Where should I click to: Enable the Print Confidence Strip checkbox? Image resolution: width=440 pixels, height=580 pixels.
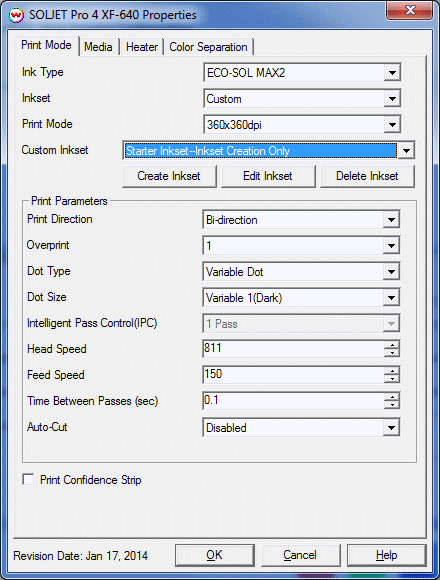[x=28, y=479]
